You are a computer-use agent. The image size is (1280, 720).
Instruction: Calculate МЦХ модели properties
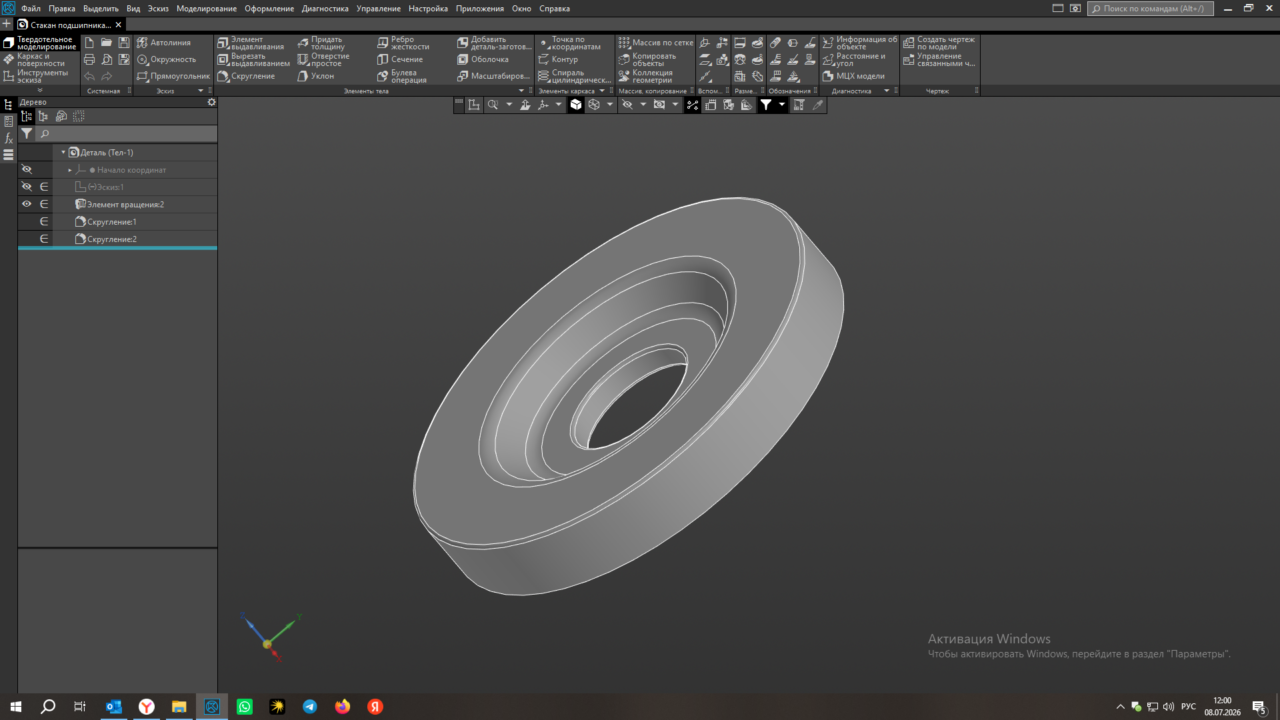854,76
